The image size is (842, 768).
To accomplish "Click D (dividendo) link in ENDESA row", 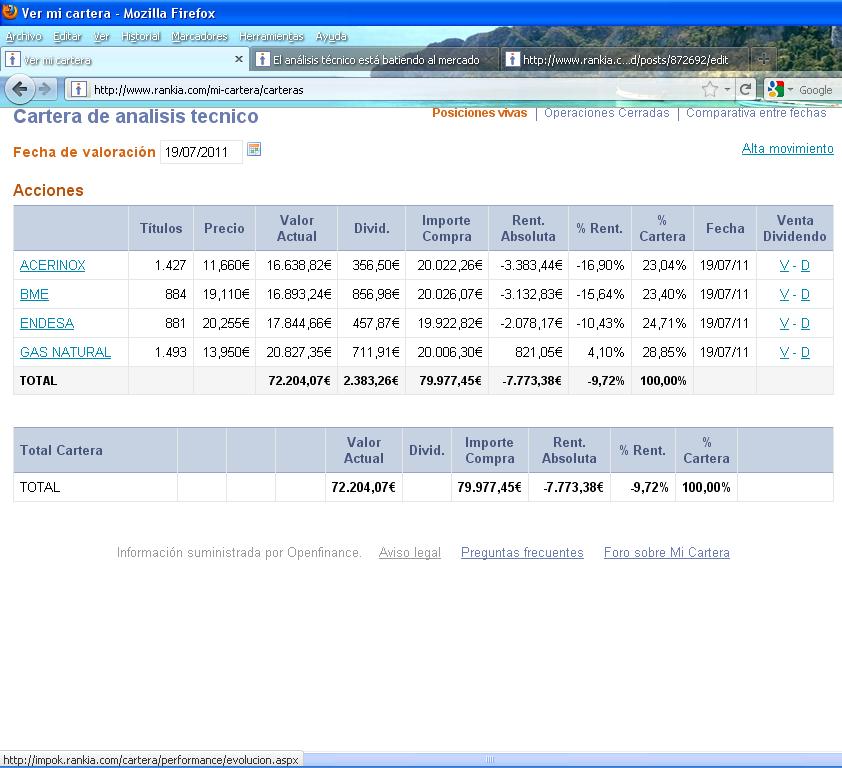I will 805,323.
